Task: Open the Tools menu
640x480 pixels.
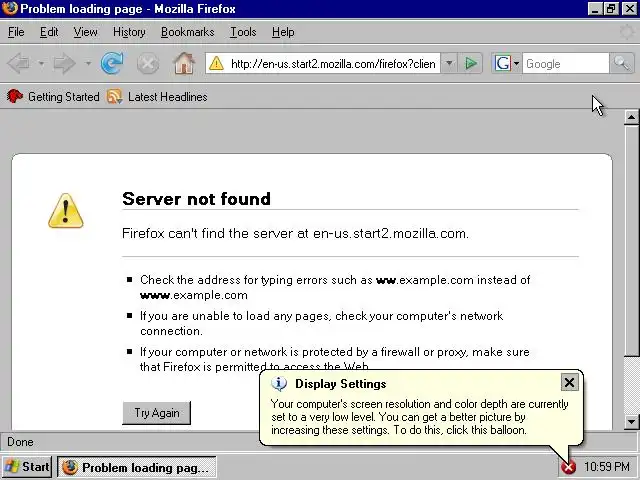Action: 243,32
